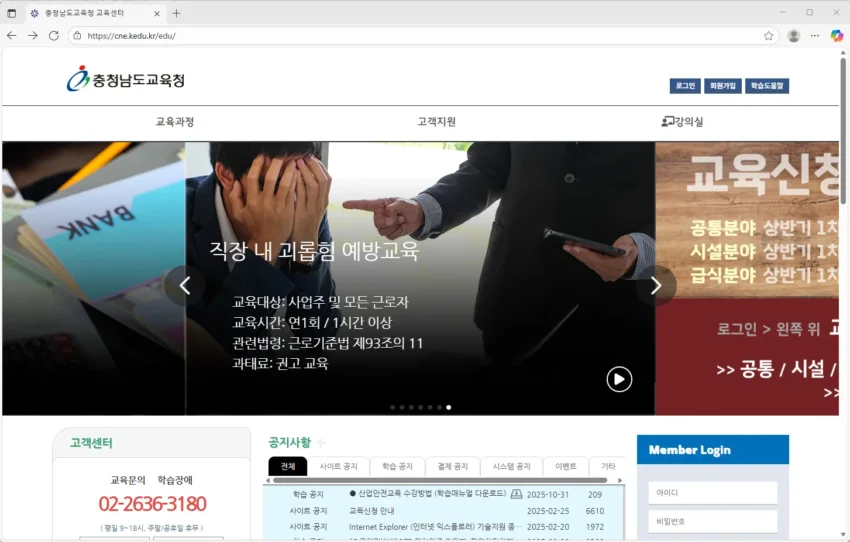850x542 pixels.
Task: Click the 로그인 button
Action: click(x=685, y=86)
